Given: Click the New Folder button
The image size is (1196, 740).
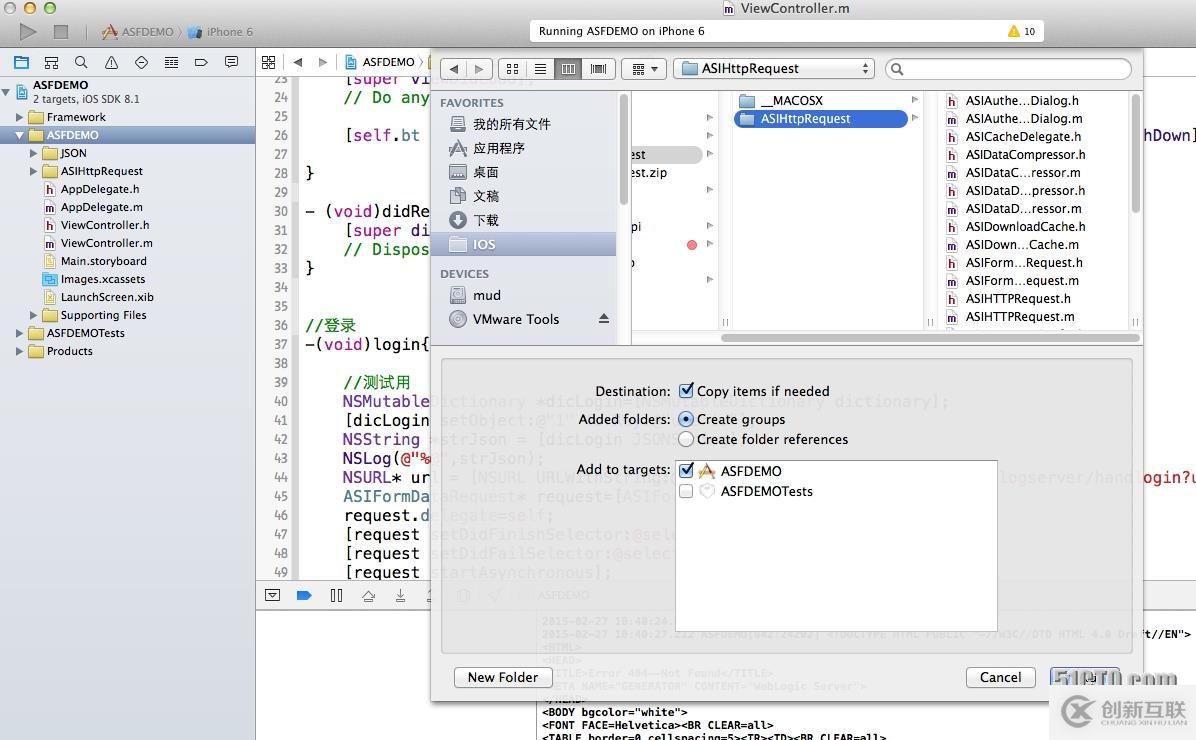Looking at the screenshot, I should click(x=503, y=677).
